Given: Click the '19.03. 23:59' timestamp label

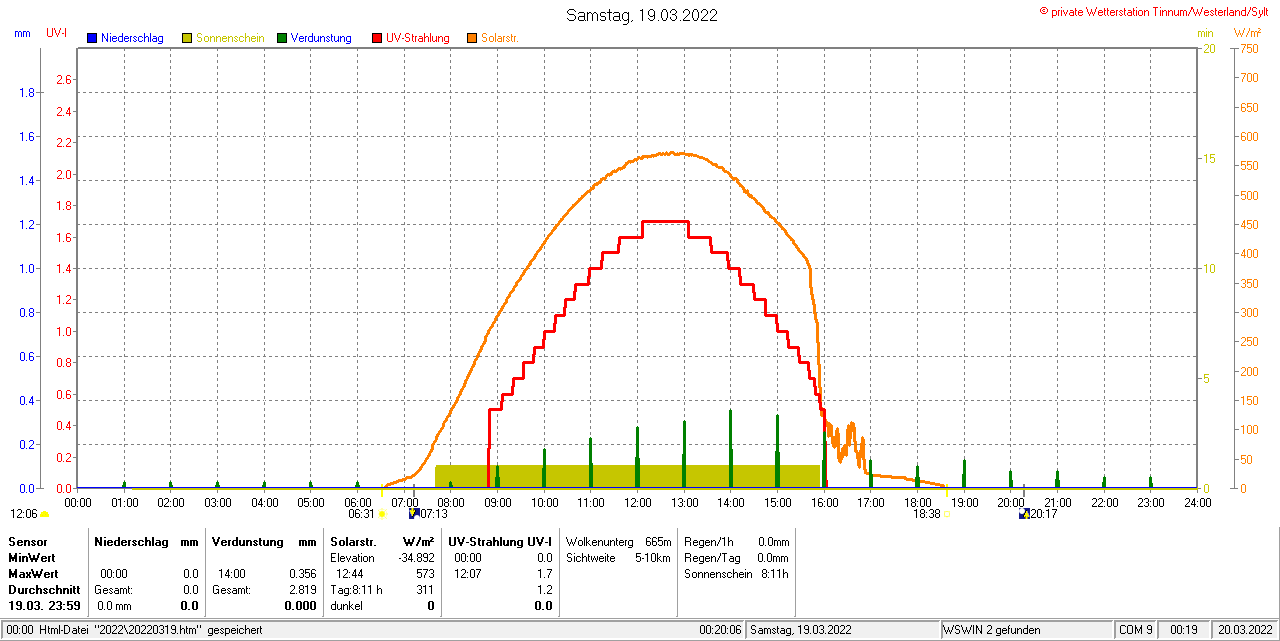Looking at the screenshot, I should tap(44, 606).
